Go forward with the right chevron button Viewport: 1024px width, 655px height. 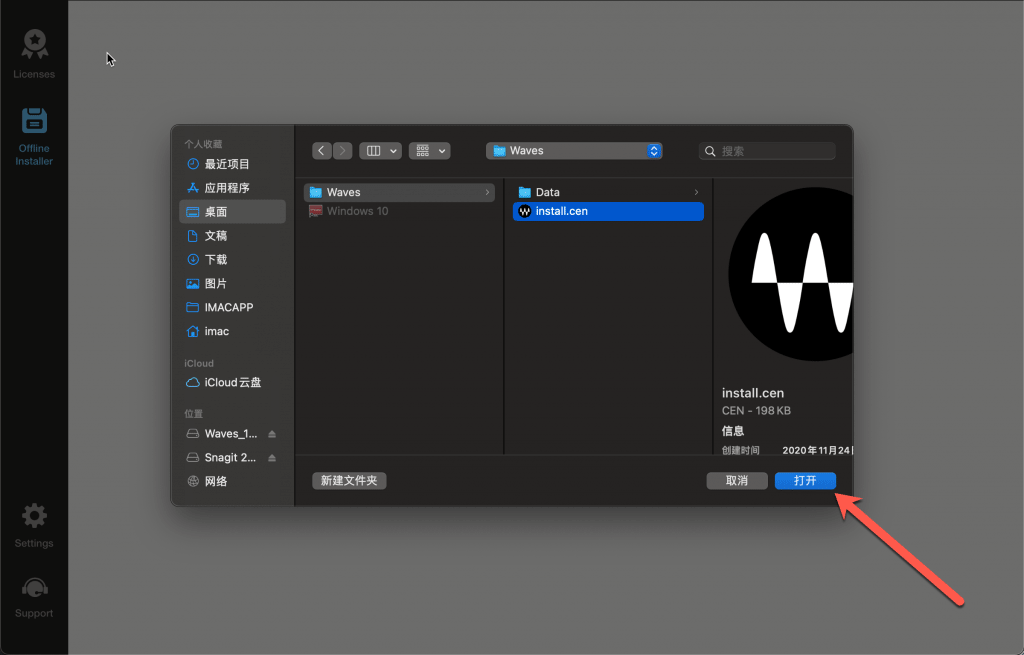coord(342,151)
